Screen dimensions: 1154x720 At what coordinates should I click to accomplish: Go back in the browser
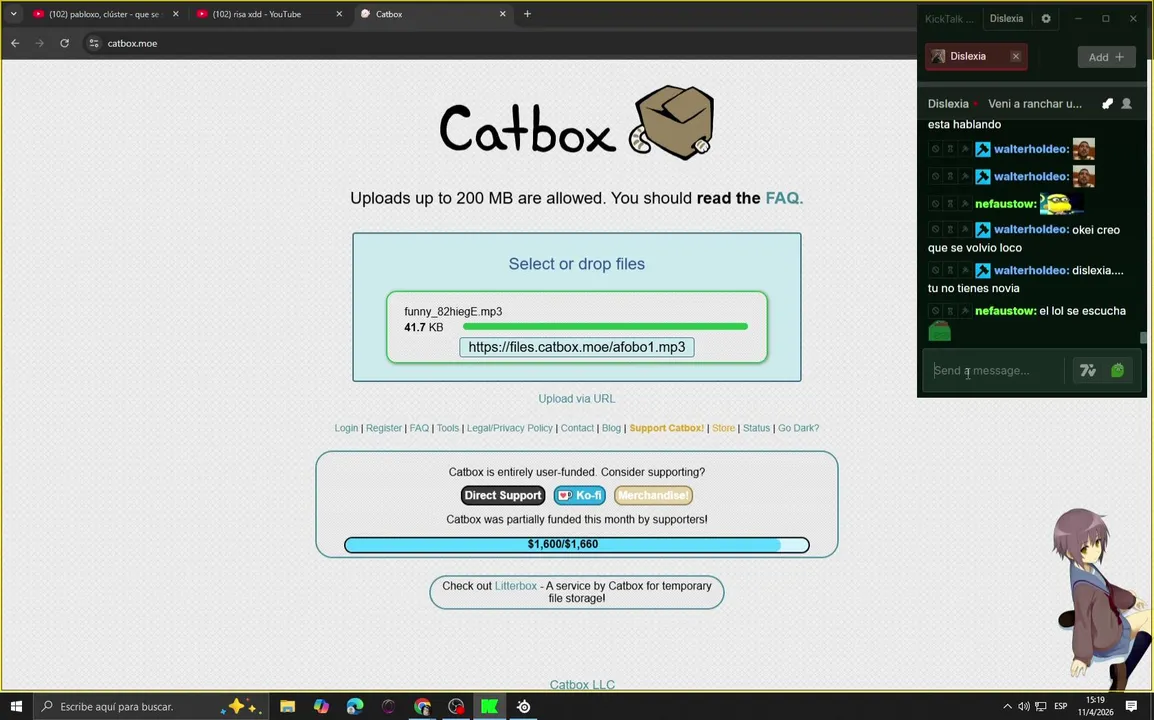click(x=15, y=43)
